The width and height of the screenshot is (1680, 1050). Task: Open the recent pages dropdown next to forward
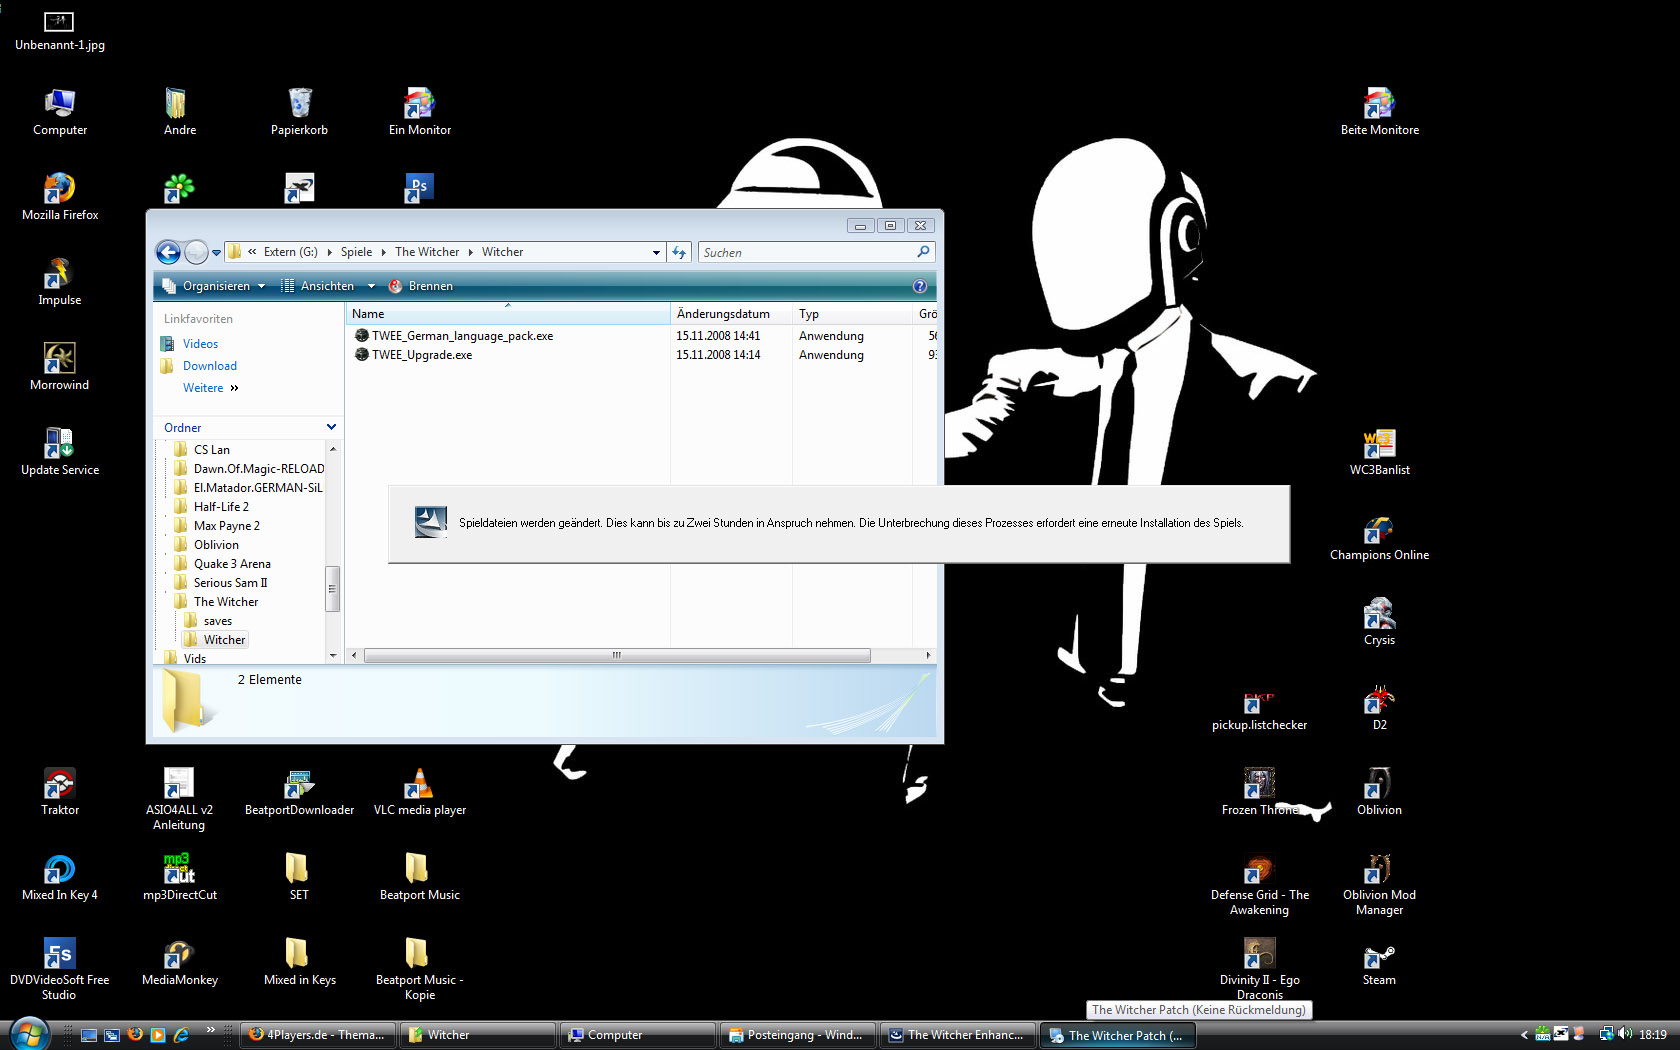[216, 253]
